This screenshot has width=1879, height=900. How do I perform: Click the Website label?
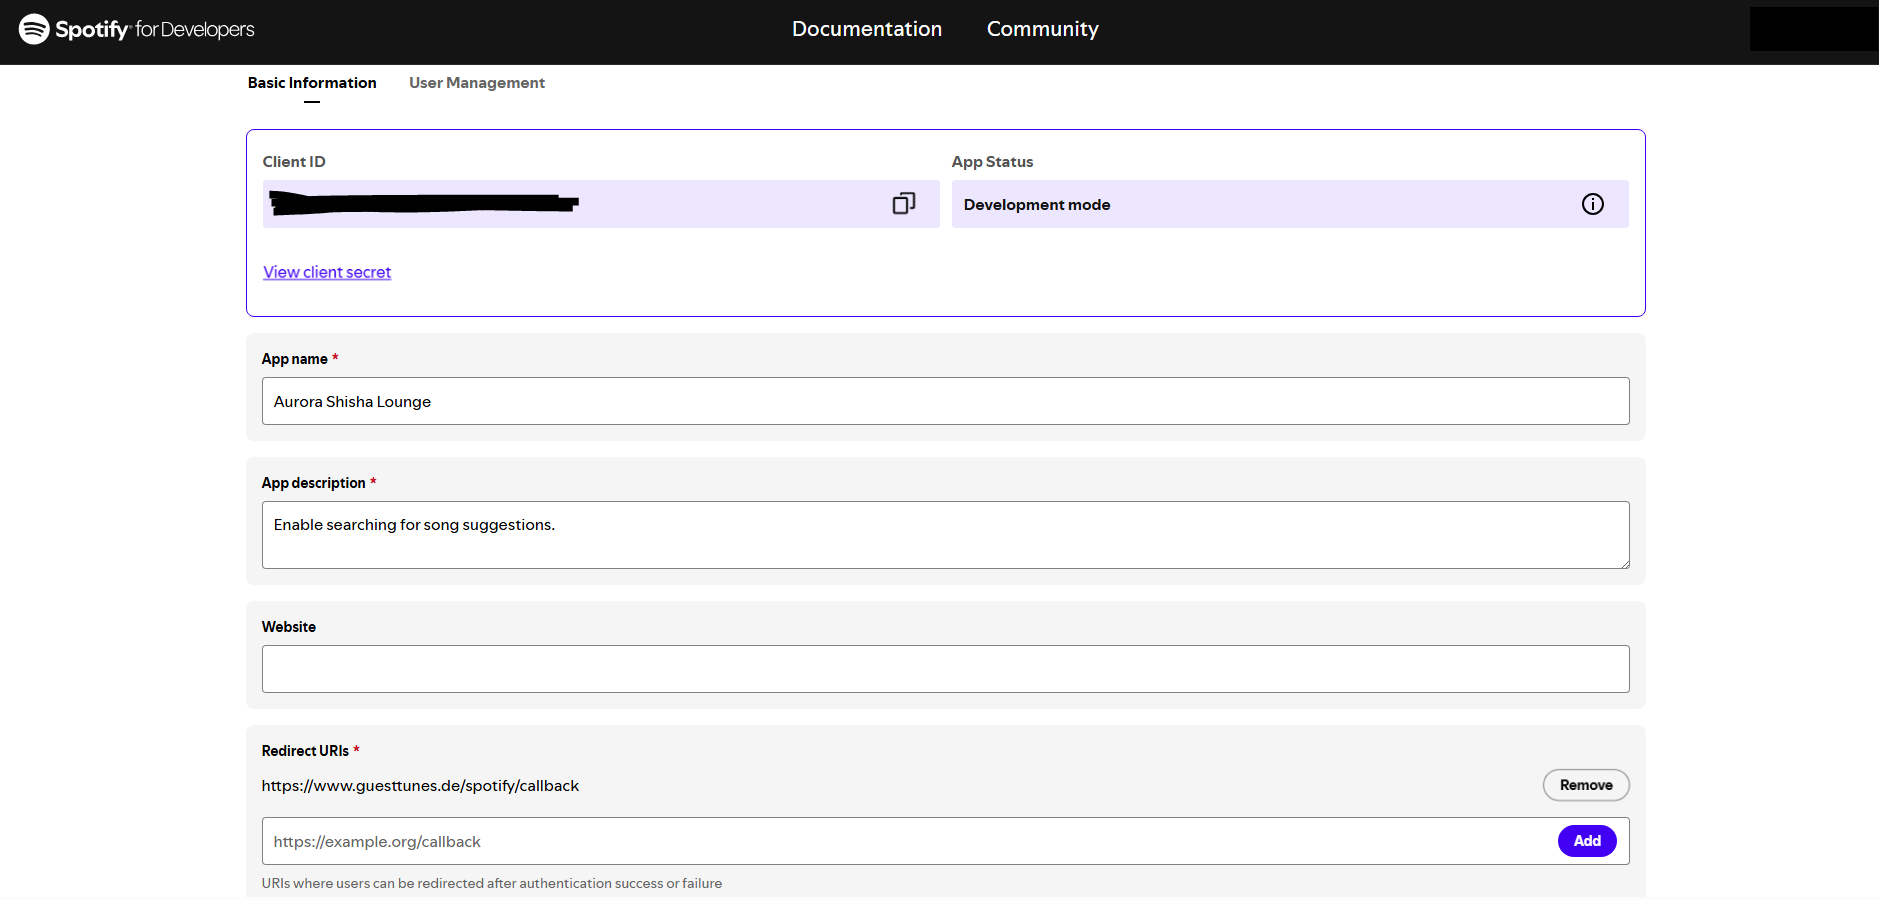289,627
